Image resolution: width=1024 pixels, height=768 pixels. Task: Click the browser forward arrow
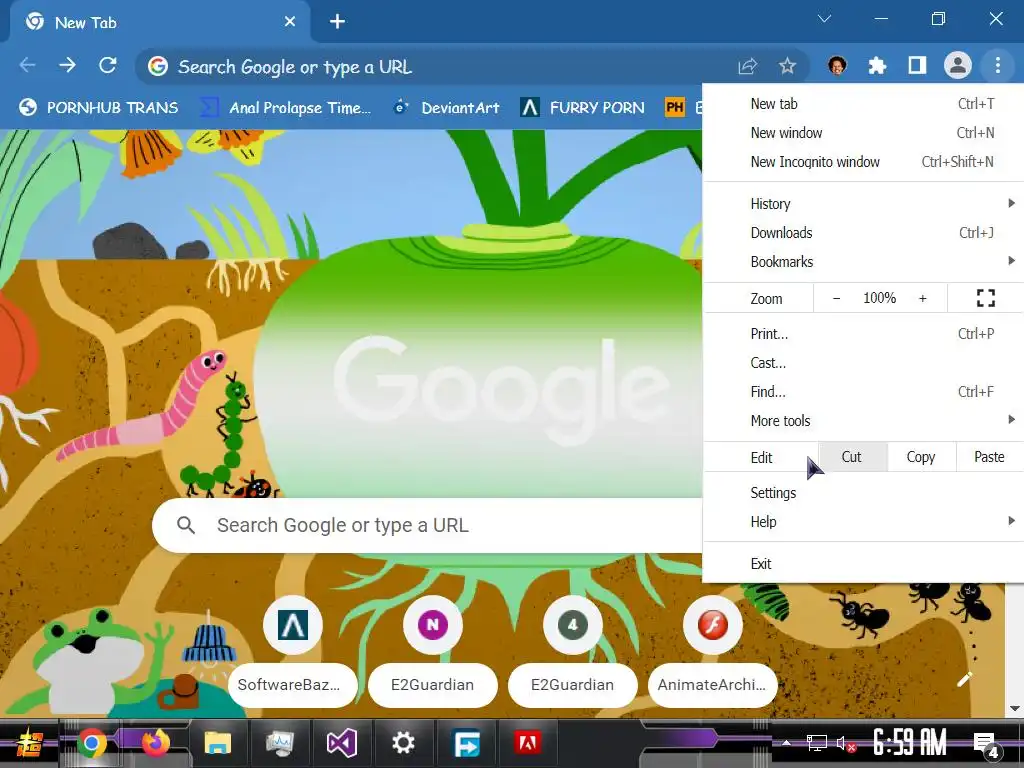[67, 65]
